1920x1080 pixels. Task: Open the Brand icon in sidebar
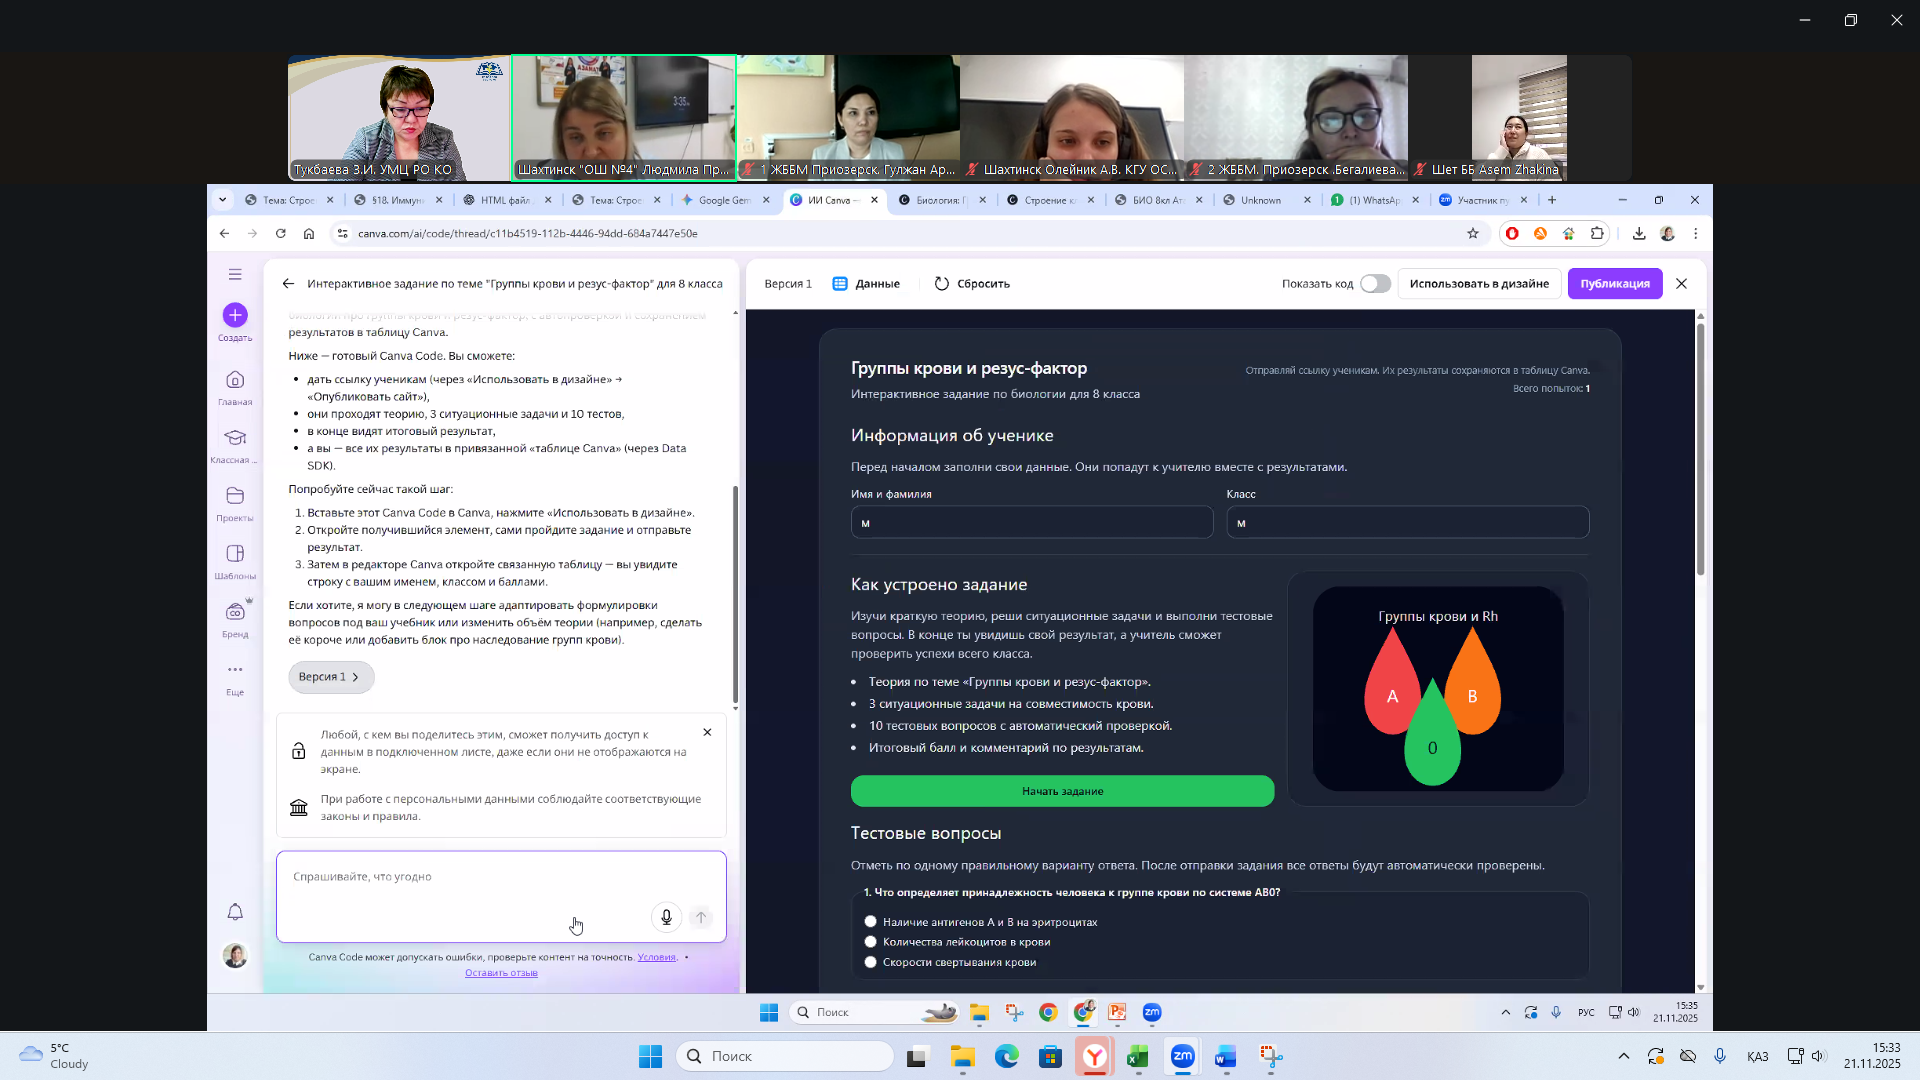tap(235, 612)
